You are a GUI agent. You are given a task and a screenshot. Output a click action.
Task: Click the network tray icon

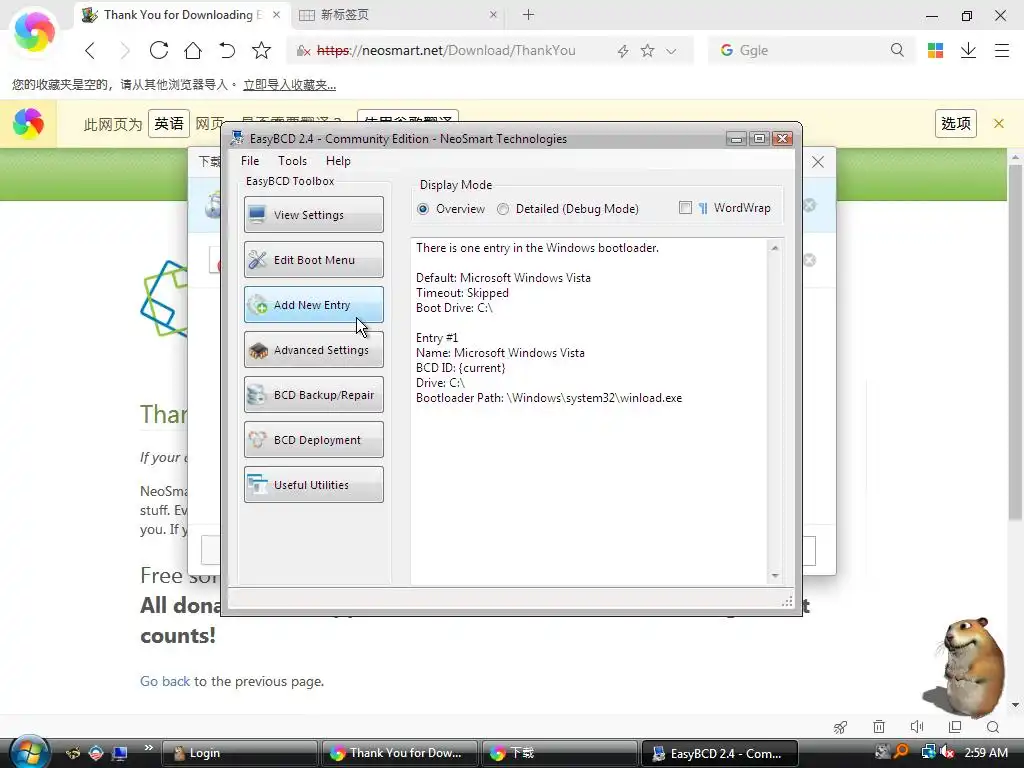point(928,752)
